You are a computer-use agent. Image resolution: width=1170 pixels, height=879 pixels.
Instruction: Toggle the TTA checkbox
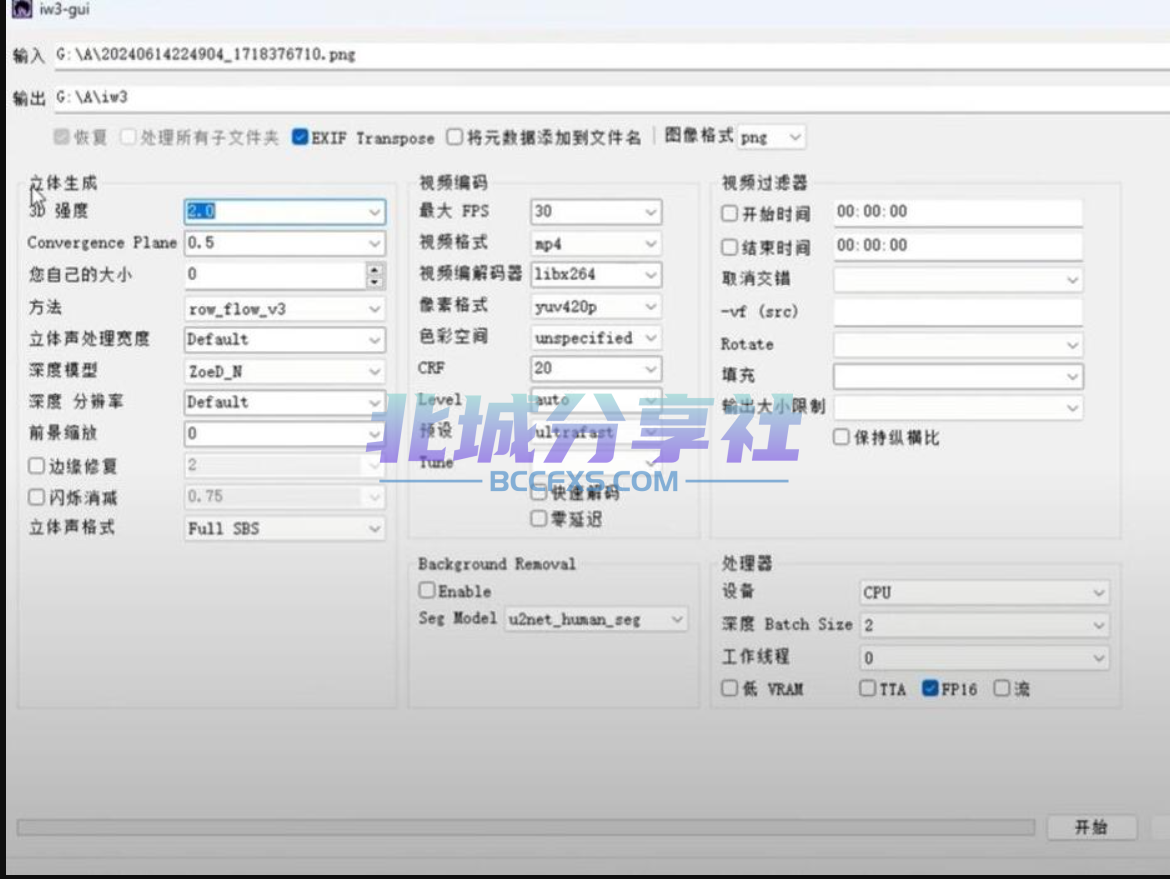pyautogui.click(x=867, y=689)
